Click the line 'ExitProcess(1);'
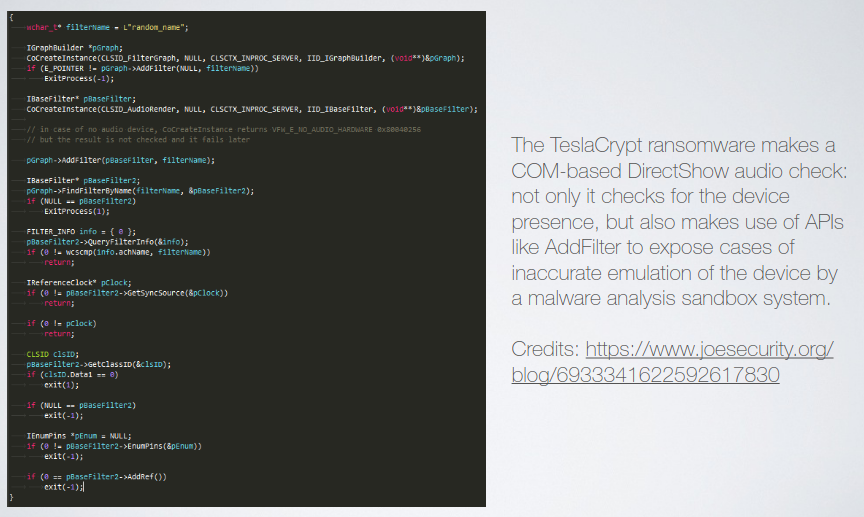Image resolution: width=864 pixels, height=517 pixels. [77, 212]
